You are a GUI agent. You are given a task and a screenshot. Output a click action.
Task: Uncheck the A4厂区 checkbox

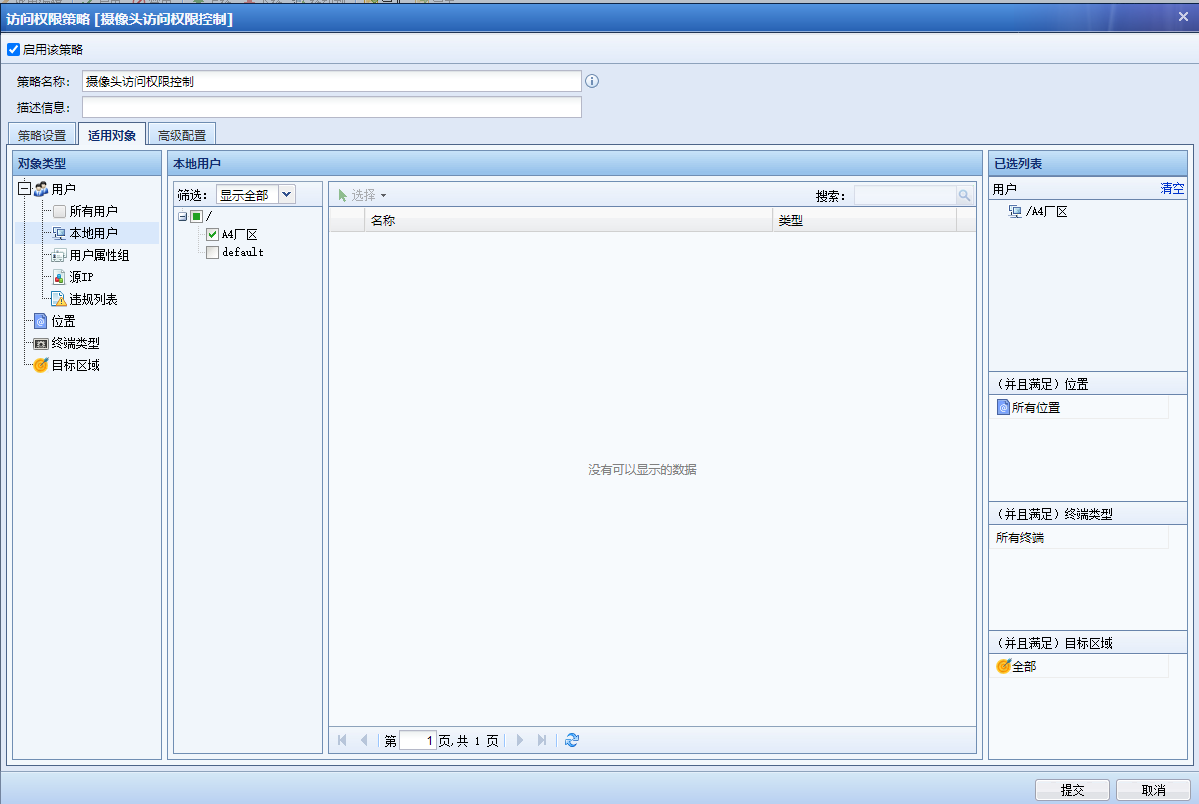click(212, 234)
